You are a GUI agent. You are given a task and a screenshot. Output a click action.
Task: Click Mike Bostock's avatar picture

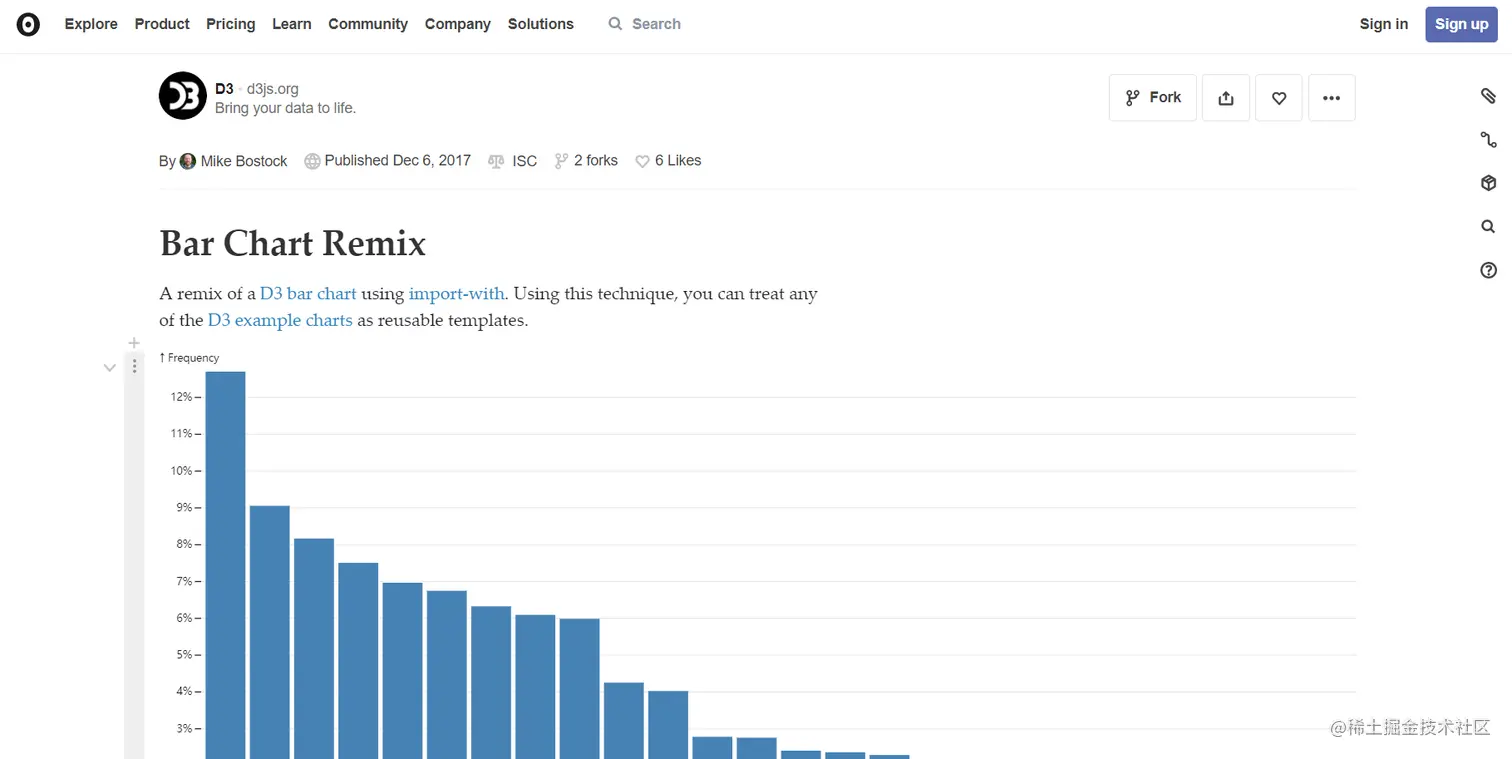click(x=188, y=161)
